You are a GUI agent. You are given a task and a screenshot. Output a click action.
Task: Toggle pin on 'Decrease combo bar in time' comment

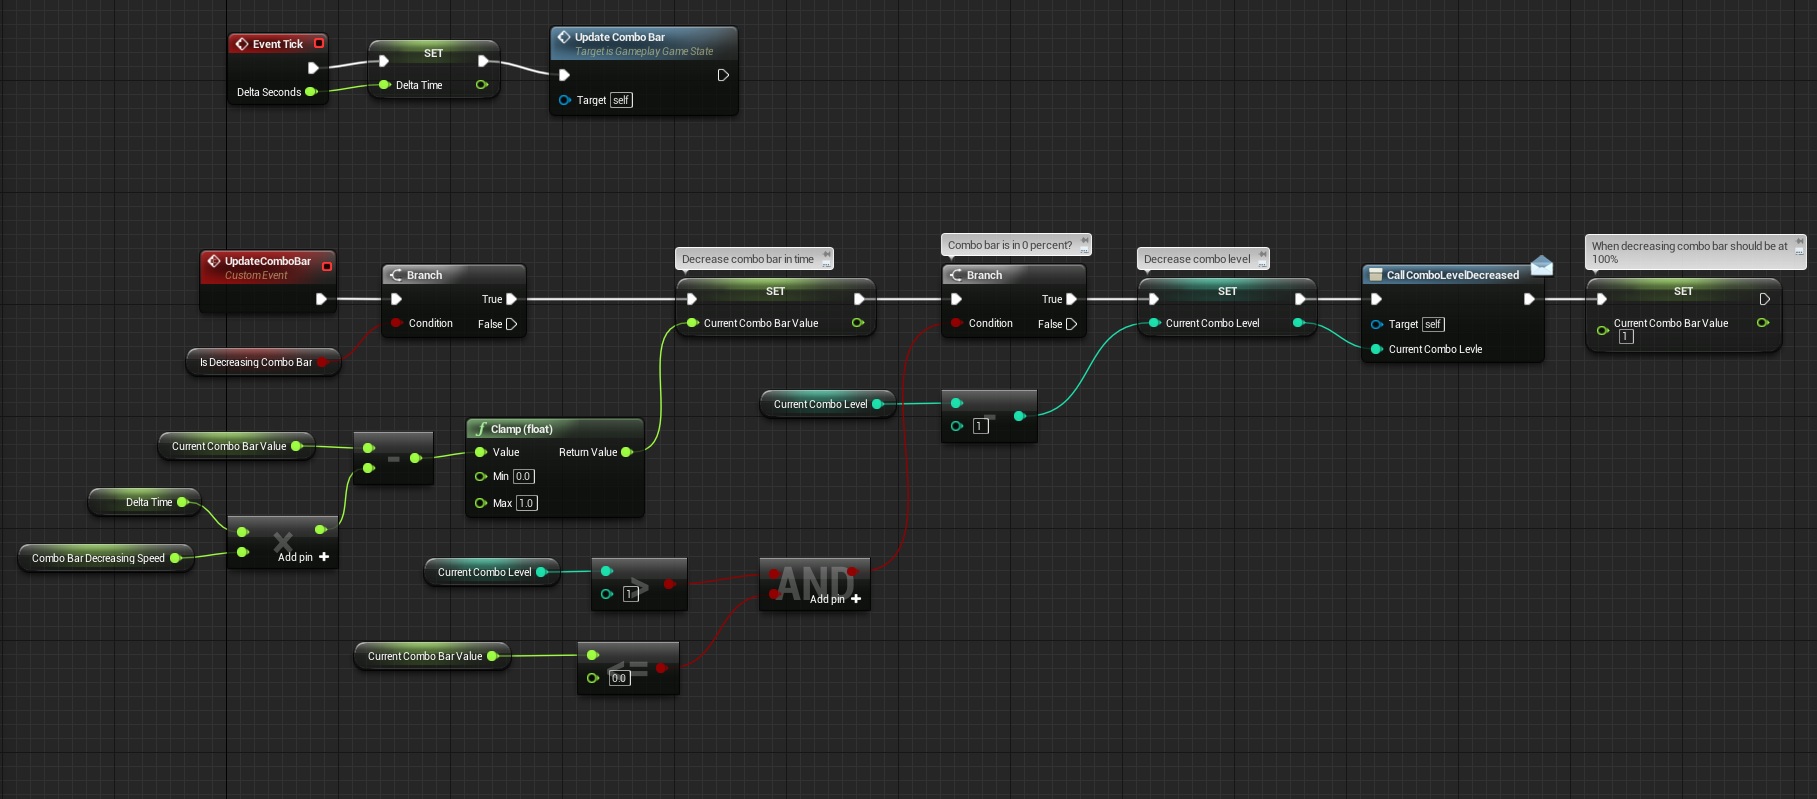coord(827,254)
